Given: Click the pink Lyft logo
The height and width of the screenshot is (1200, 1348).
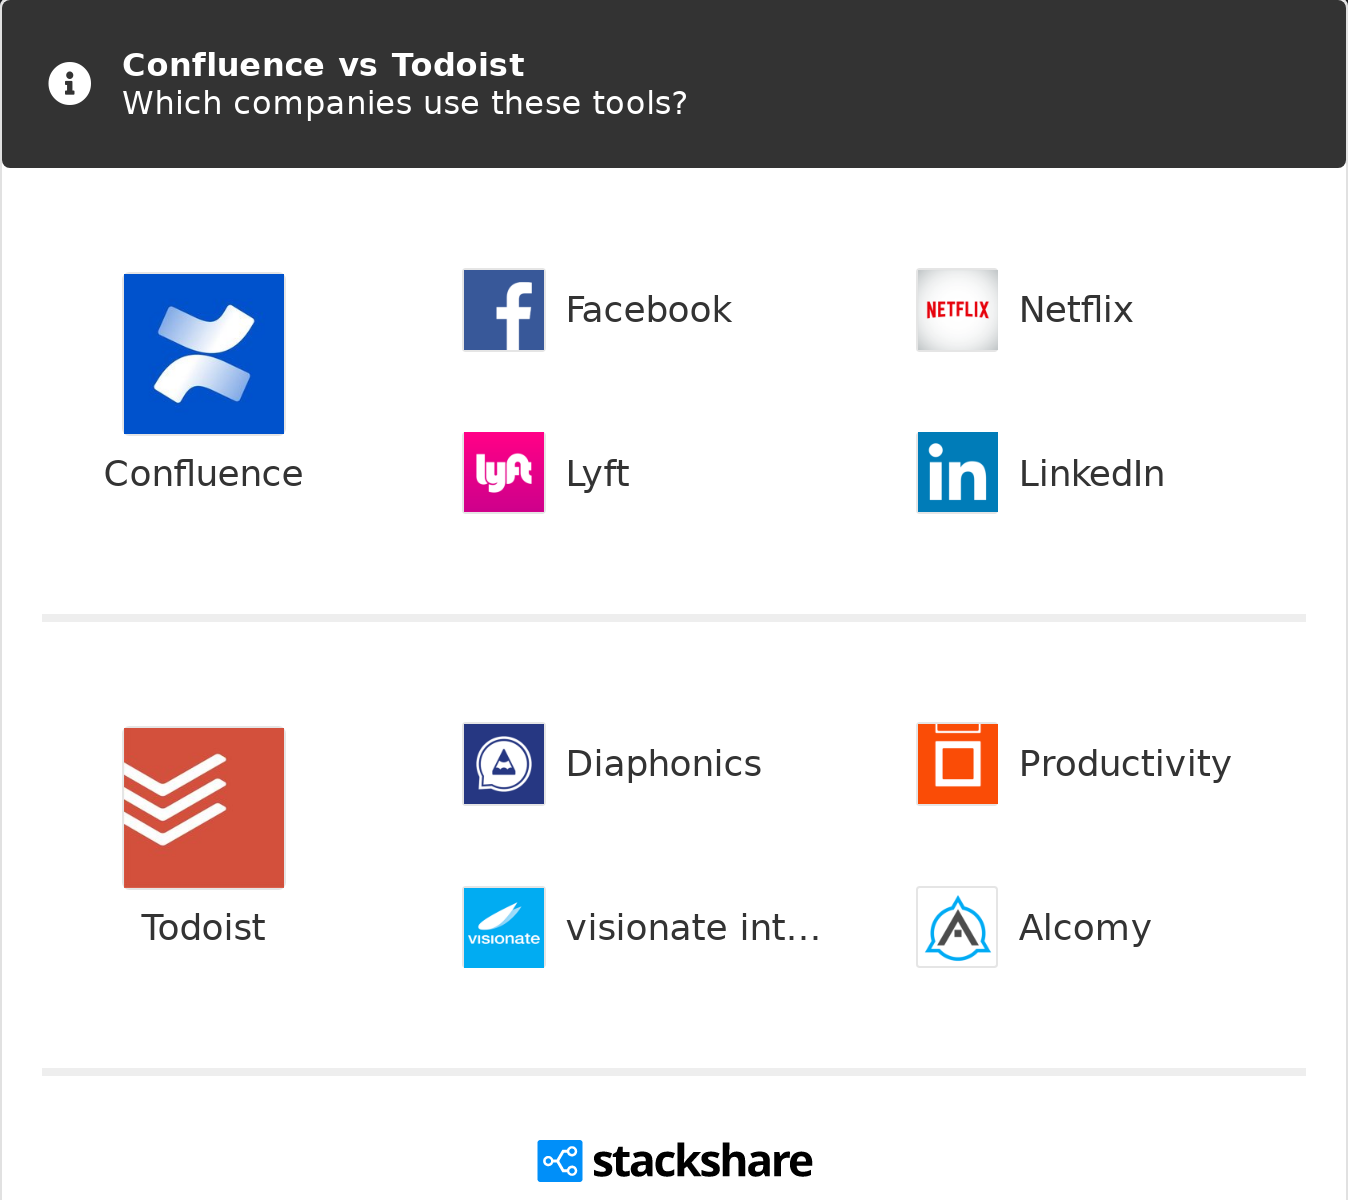Looking at the screenshot, I should (x=504, y=473).
